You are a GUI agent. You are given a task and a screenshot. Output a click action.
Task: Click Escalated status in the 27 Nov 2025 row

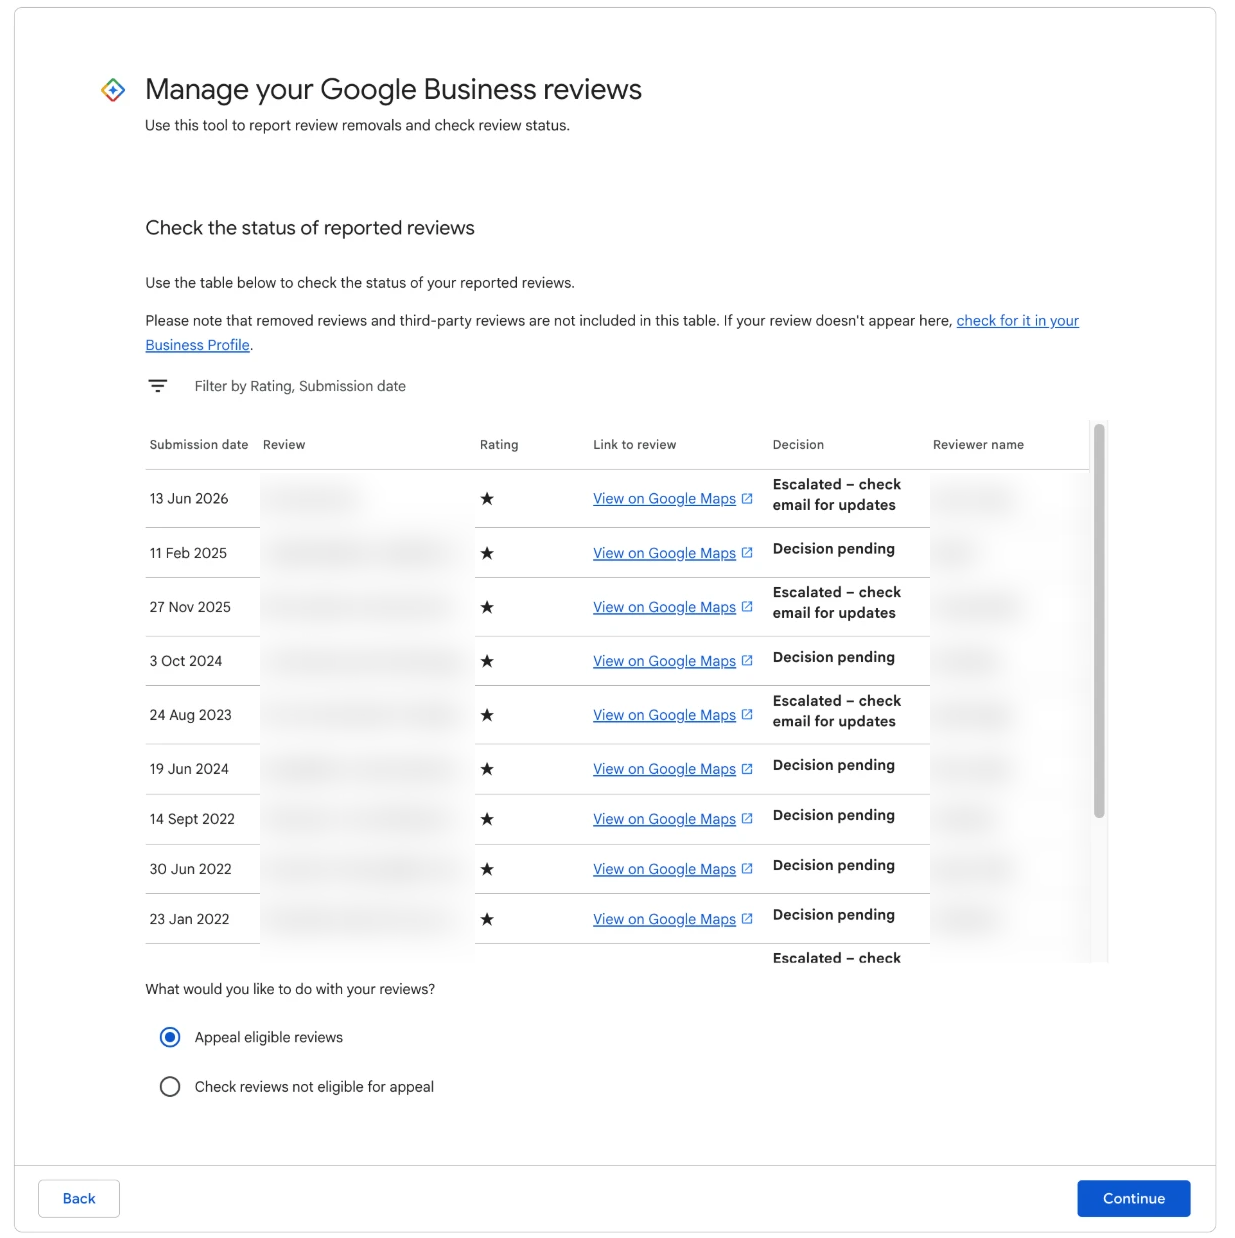tap(837, 603)
